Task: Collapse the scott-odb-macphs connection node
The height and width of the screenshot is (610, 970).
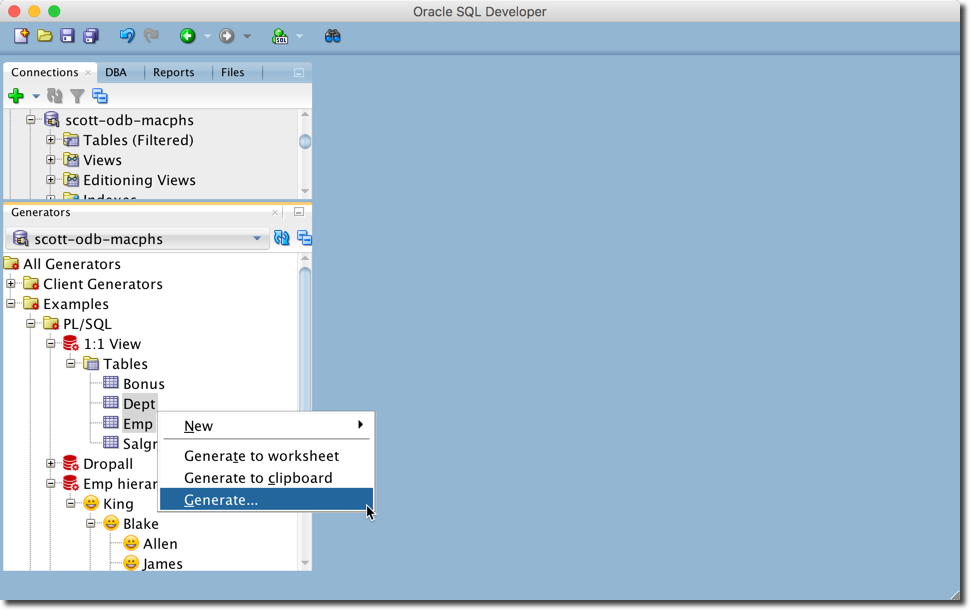Action: 30,119
